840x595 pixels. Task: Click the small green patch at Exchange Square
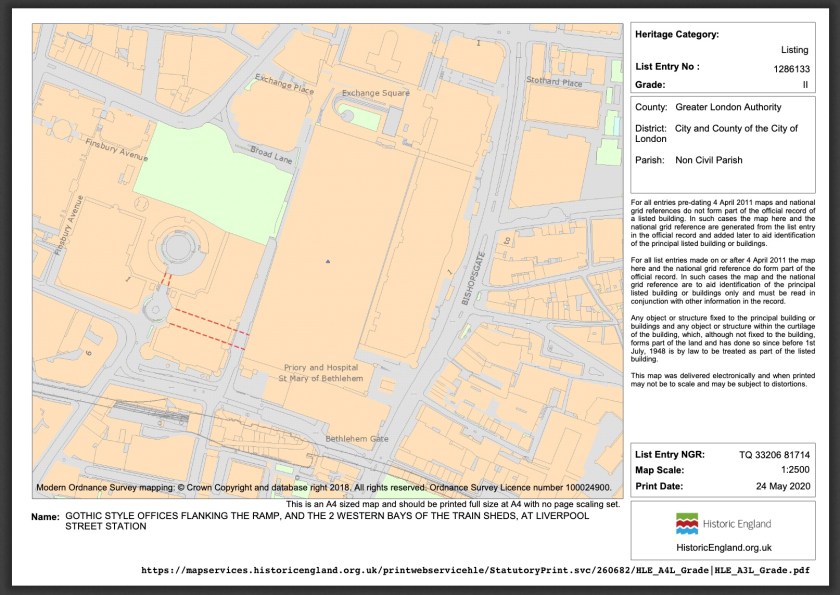pos(366,118)
